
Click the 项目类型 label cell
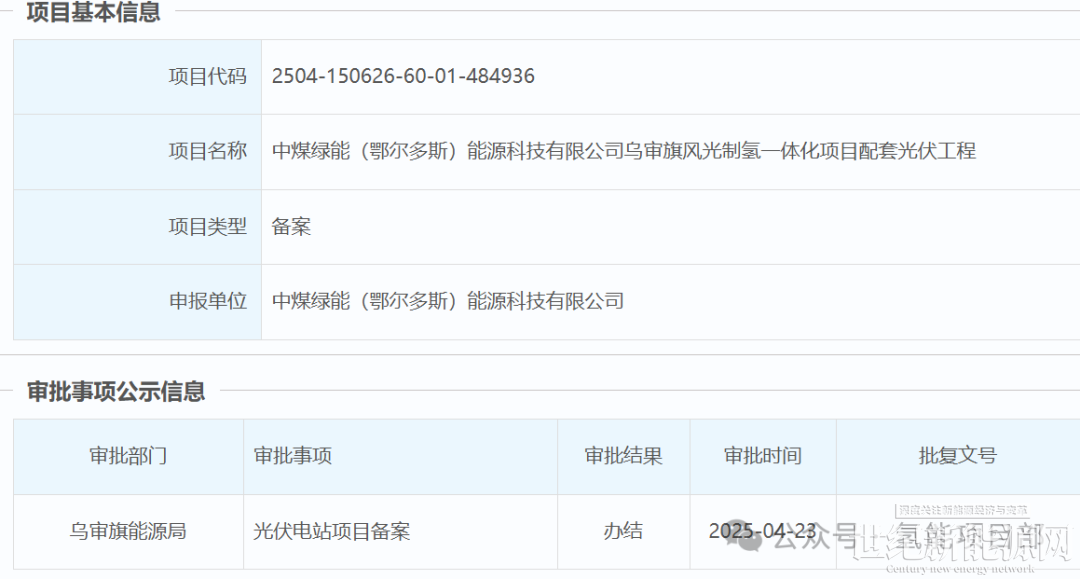[x=137, y=227]
